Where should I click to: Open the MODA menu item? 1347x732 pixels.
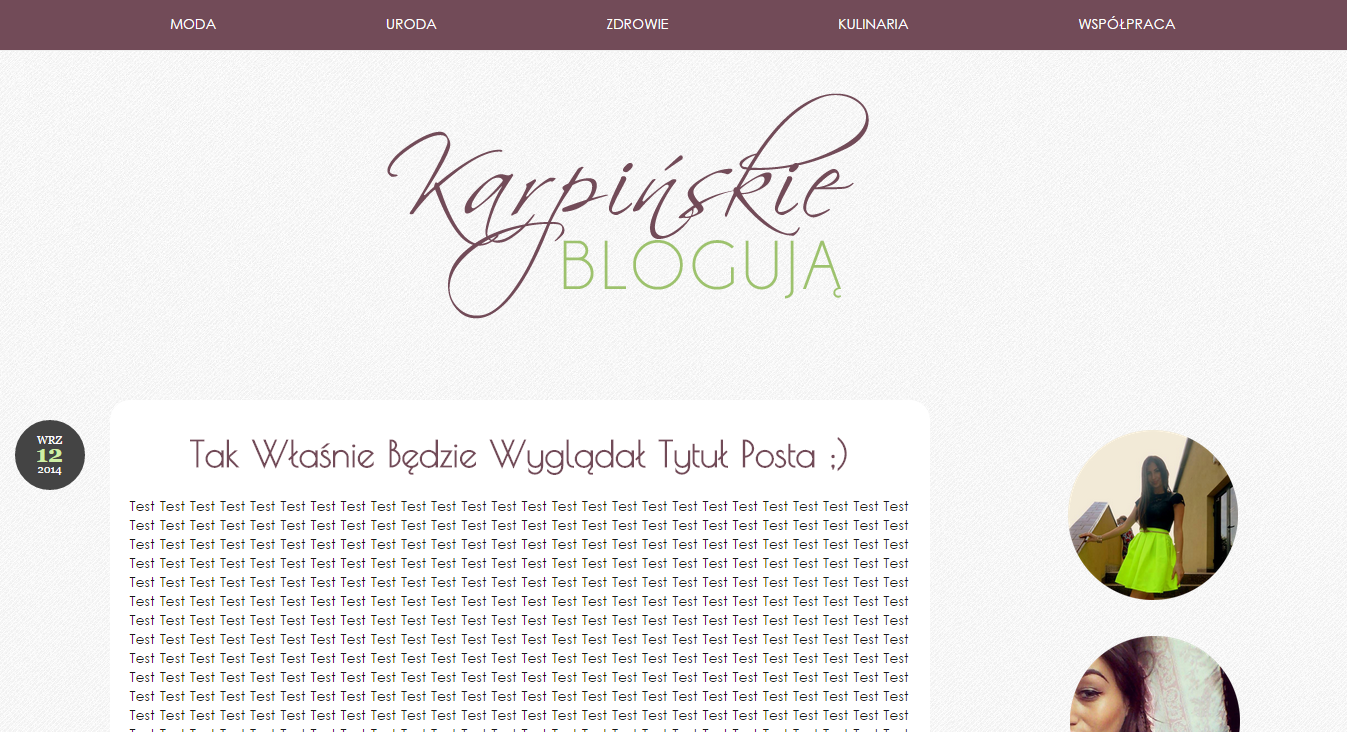(193, 24)
